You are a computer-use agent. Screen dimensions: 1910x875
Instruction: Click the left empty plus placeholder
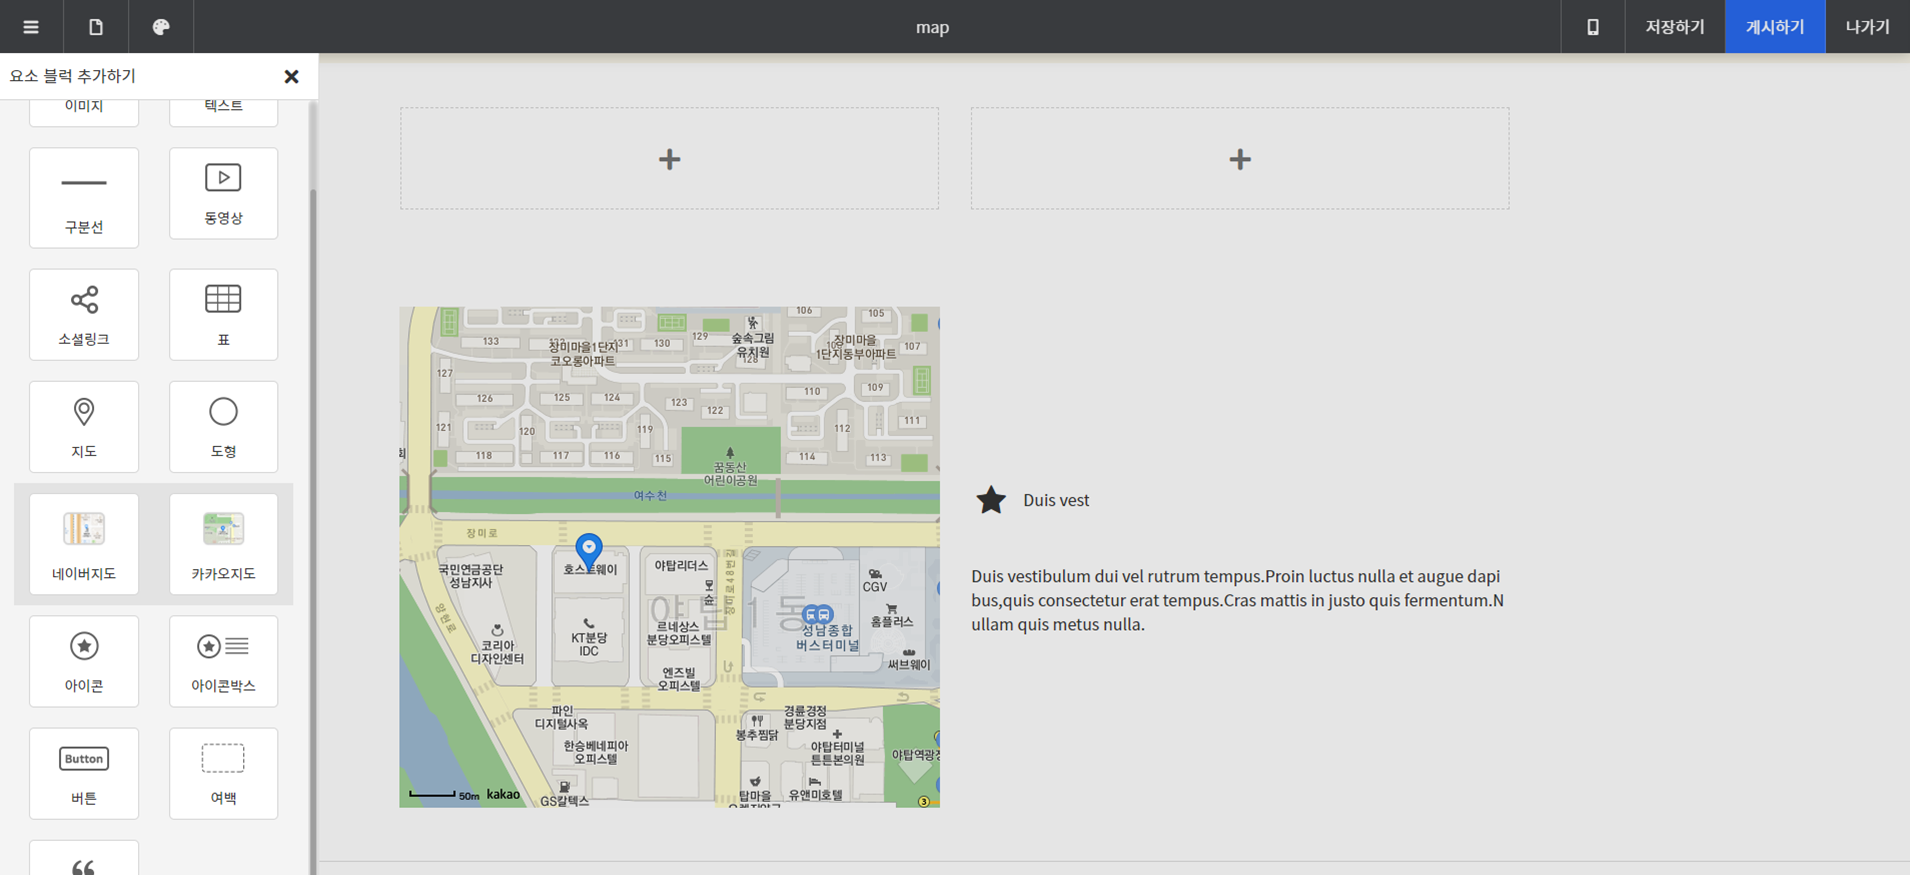click(669, 159)
